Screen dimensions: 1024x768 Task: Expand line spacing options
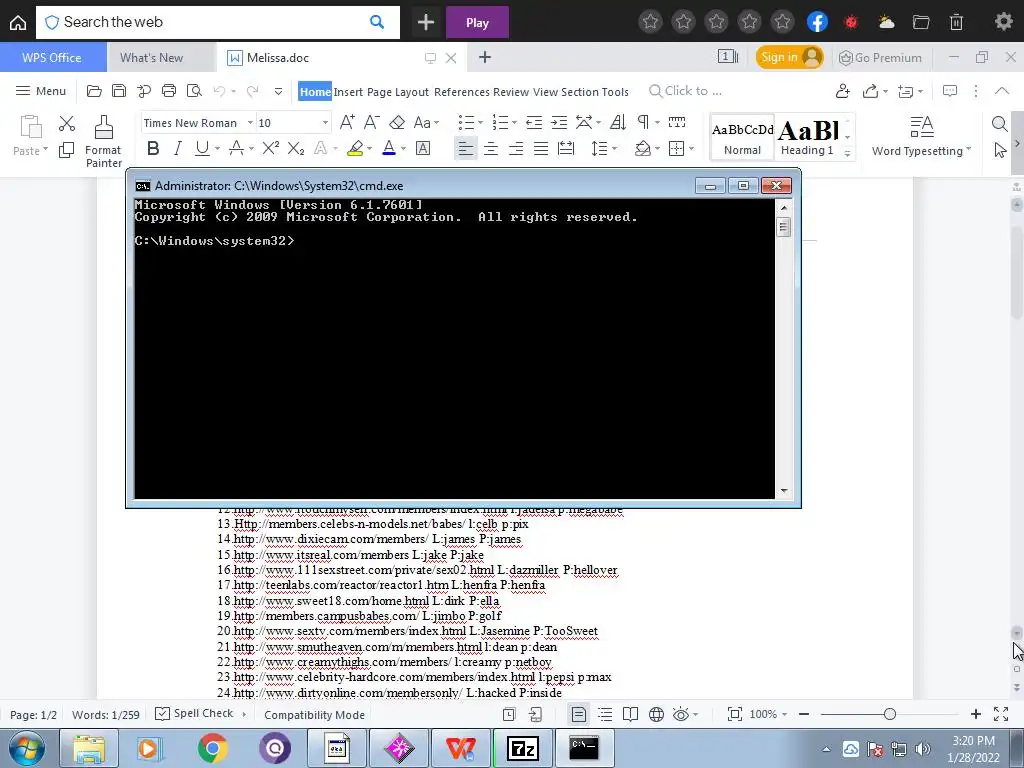point(615,149)
